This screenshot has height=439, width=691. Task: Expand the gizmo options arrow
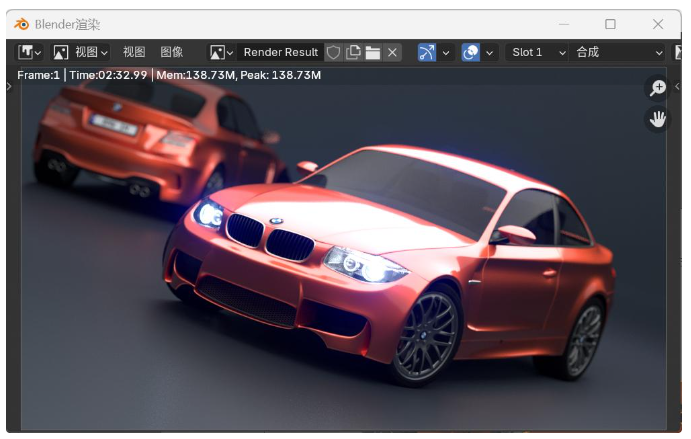[x=446, y=53]
